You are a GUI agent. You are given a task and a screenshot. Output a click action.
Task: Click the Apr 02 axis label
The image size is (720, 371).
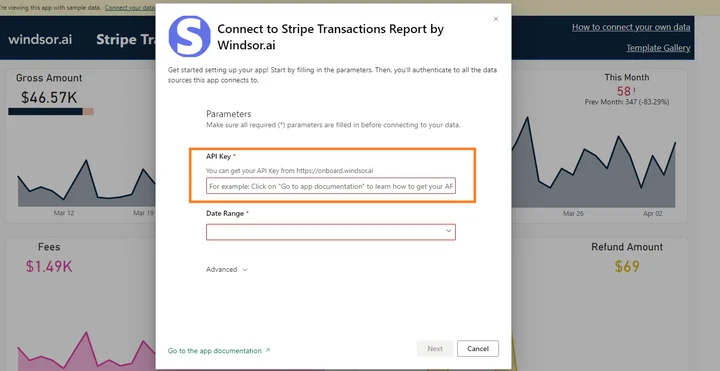652,214
